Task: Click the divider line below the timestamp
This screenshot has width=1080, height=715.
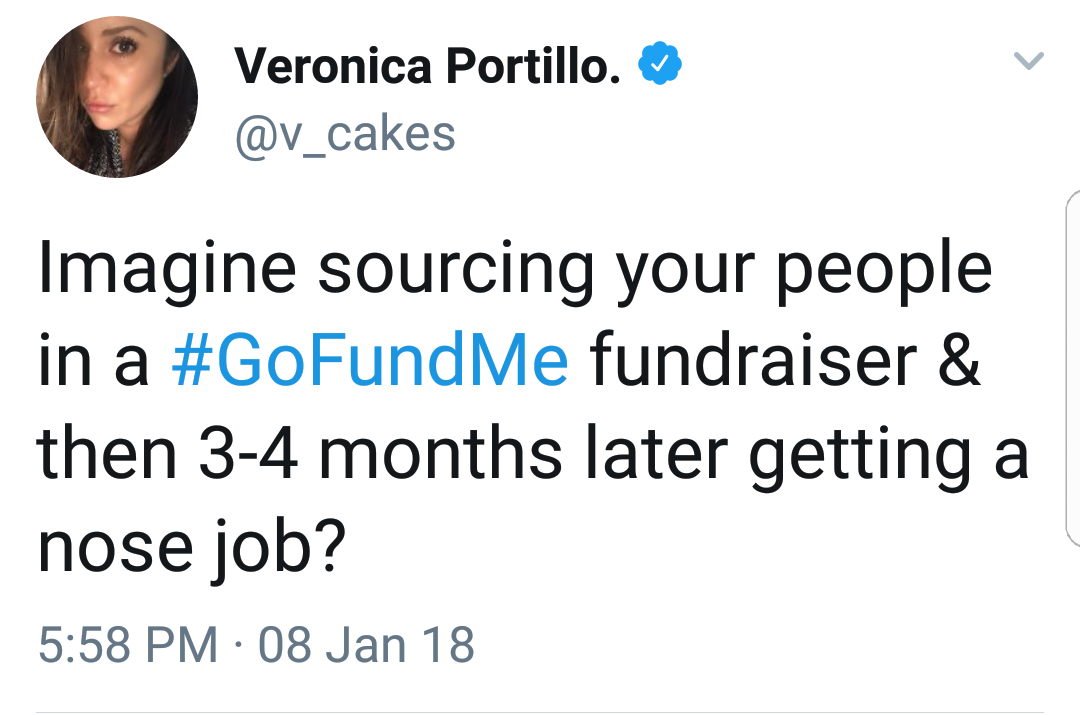Action: pos(540,712)
